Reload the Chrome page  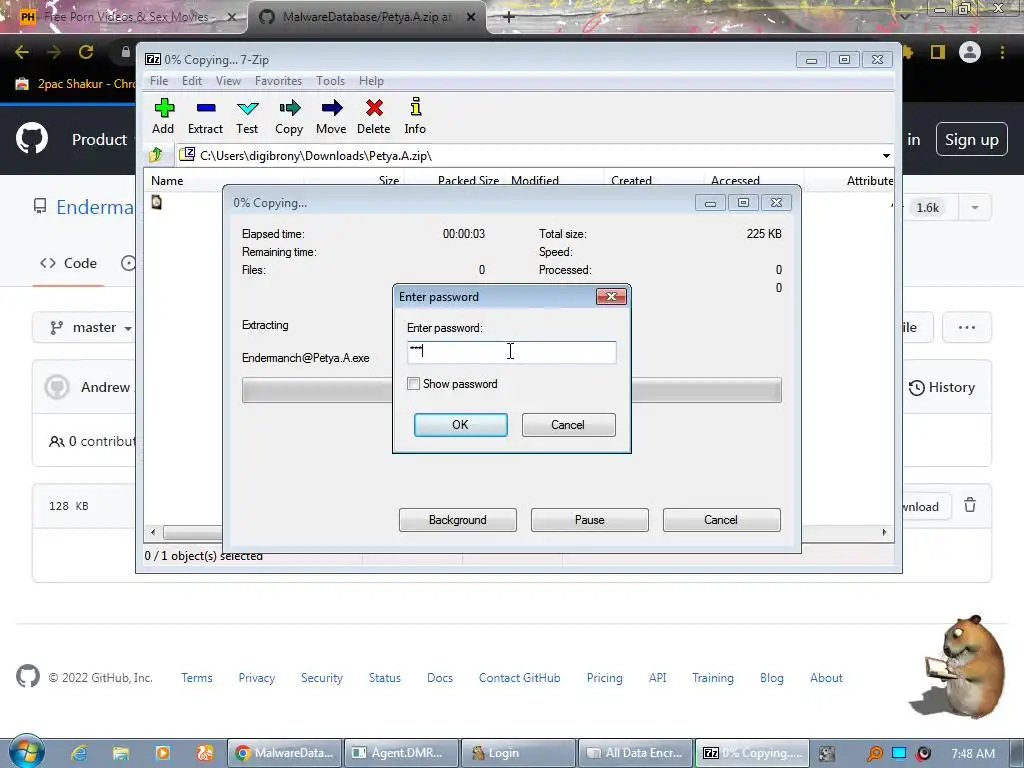tap(86, 52)
